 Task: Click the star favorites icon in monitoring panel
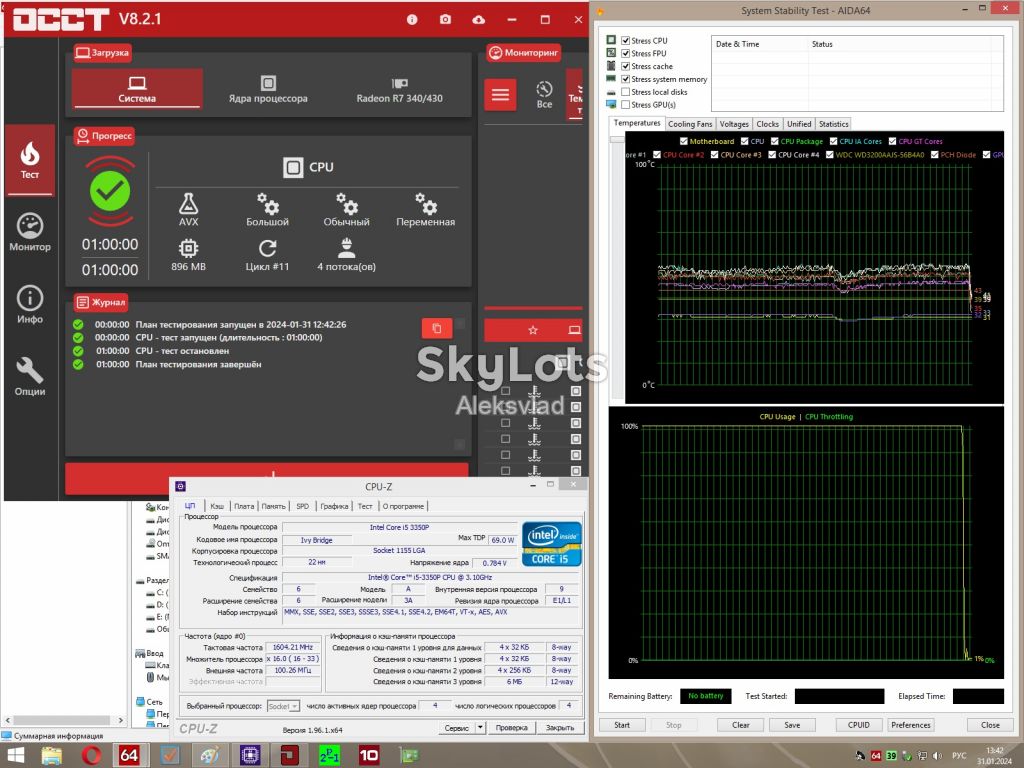pyautogui.click(x=533, y=330)
